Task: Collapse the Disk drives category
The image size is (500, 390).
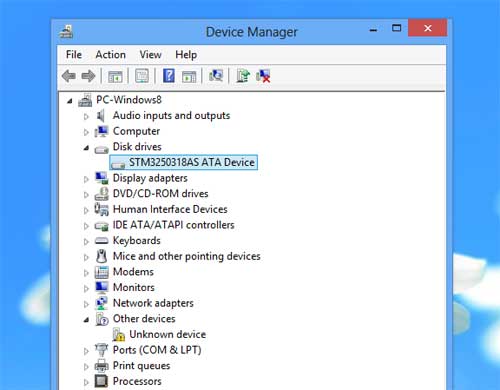Action: pyautogui.click(x=86, y=148)
